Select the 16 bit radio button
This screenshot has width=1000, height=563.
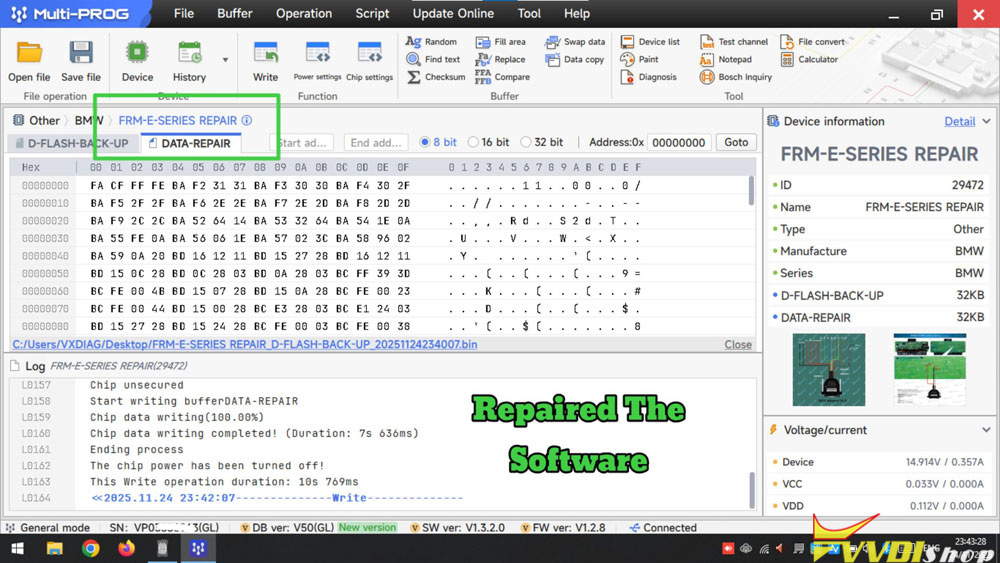pos(474,143)
